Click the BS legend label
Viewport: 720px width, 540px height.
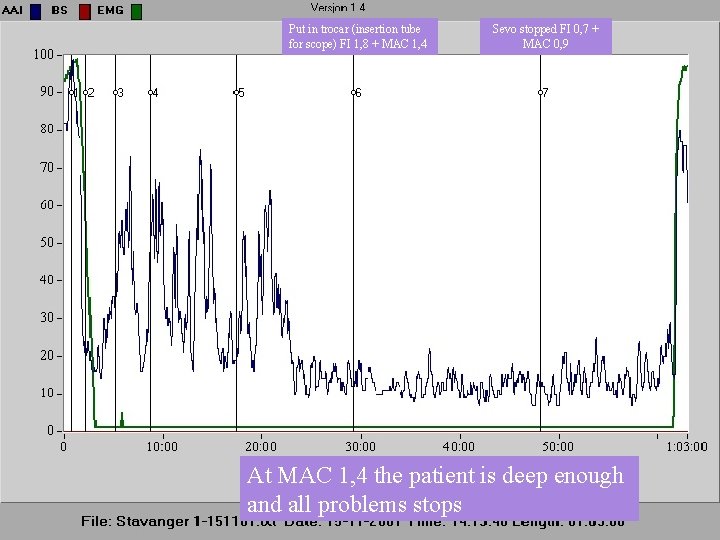click(59, 10)
